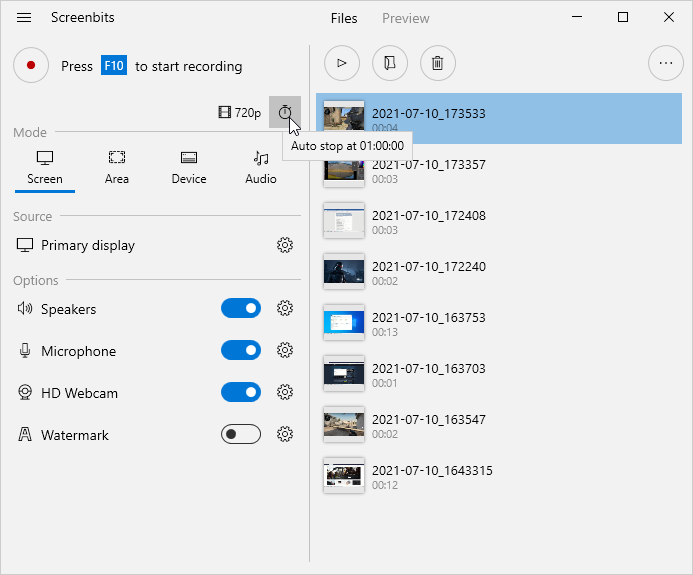Screen dimensions: 693x575
Task: Select recording 2021-07-10_1643315
Action: tap(499, 476)
